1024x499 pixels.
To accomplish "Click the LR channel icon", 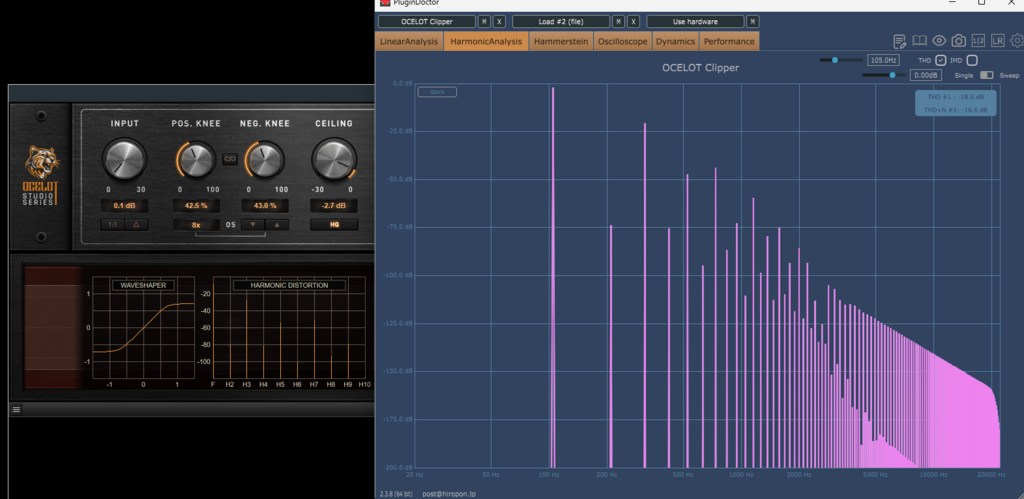I will pos(997,40).
